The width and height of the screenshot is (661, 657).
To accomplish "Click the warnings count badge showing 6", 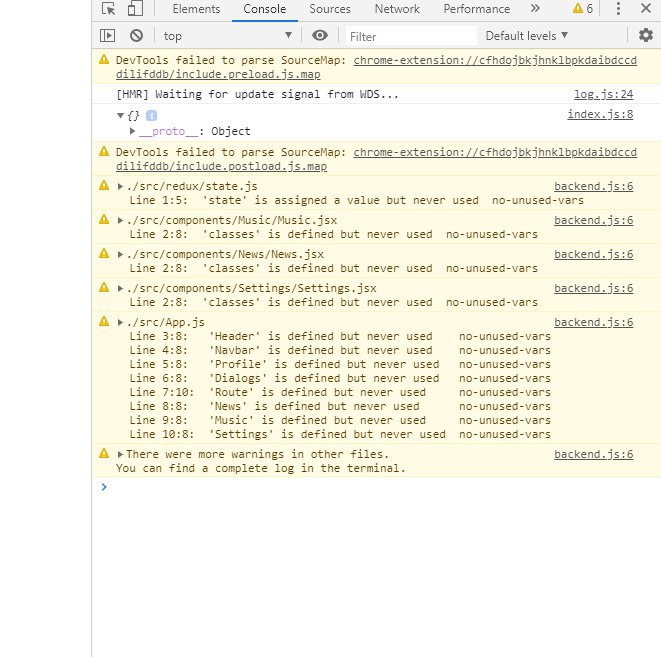I will tap(583, 8).
